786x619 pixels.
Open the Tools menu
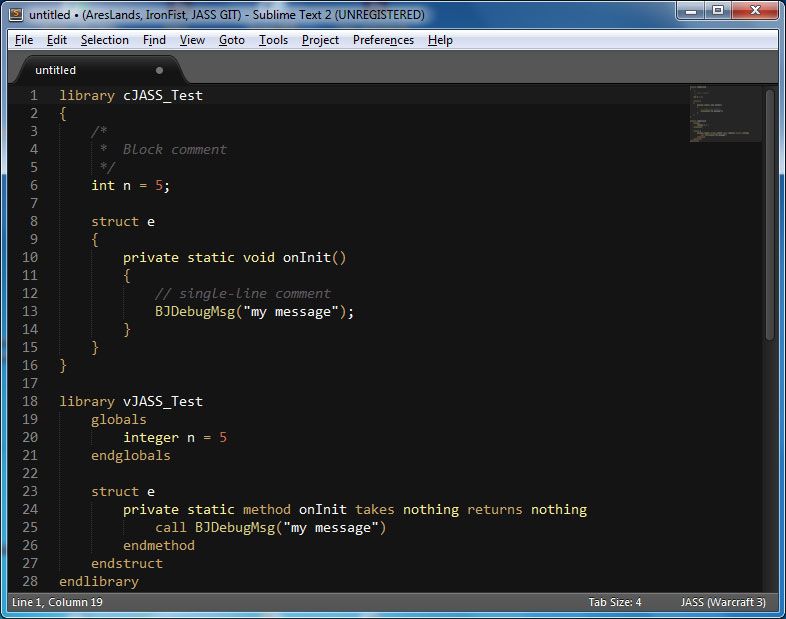(273, 40)
